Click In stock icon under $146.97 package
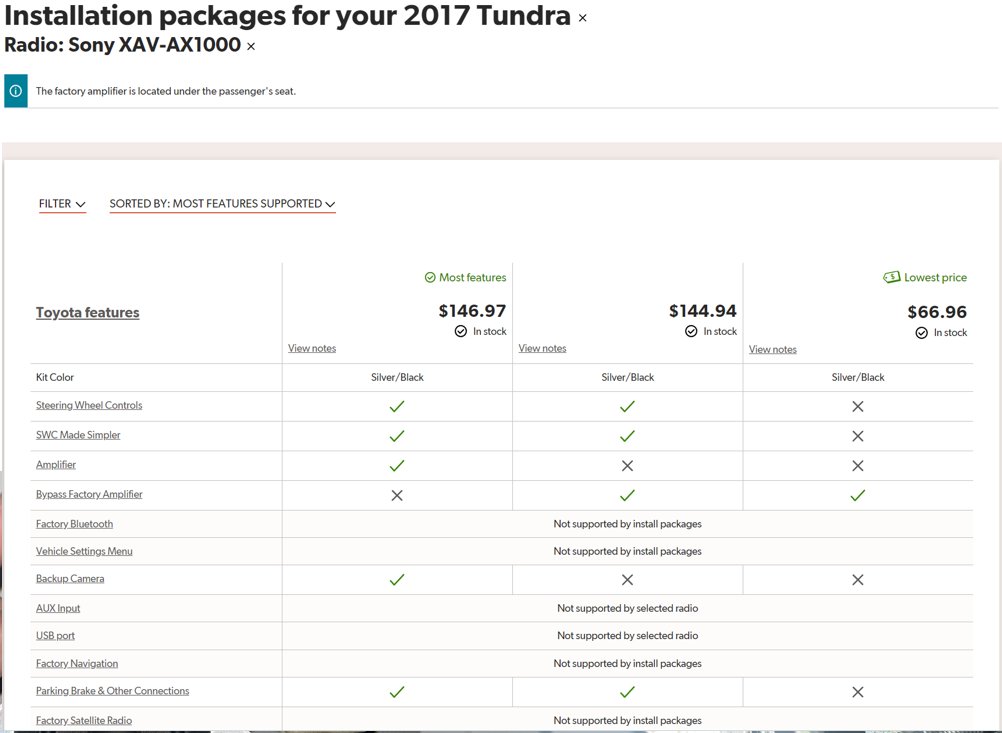 pyautogui.click(x=461, y=331)
